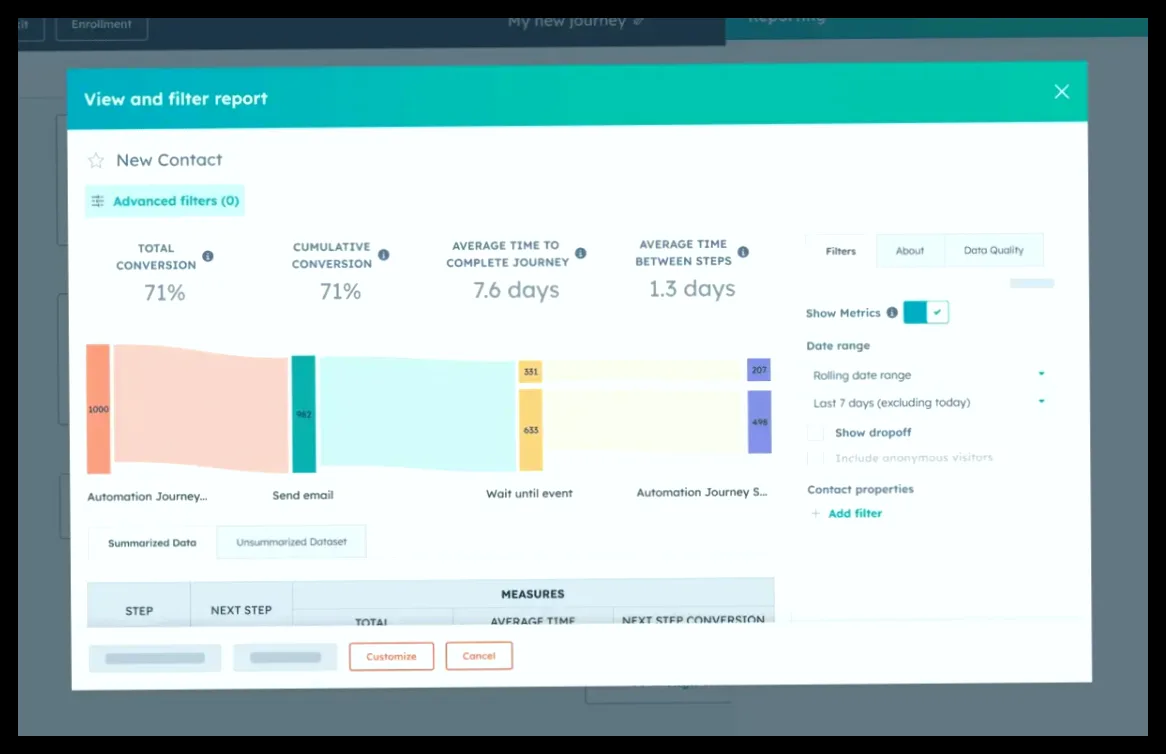Image resolution: width=1166 pixels, height=754 pixels.
Task: Click the purple 498 bar segment
Action: (x=760, y=422)
